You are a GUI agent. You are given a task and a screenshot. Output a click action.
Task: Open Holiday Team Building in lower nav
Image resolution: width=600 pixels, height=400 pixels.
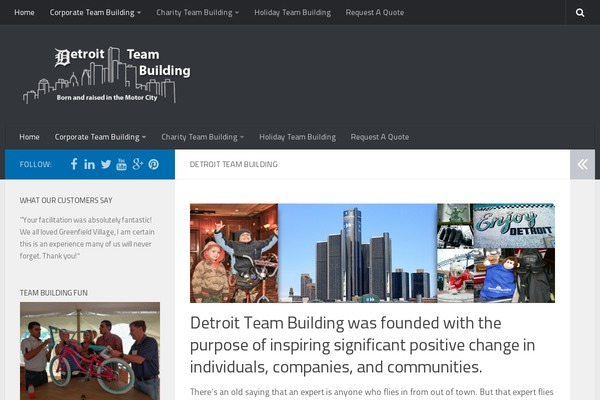(x=298, y=137)
